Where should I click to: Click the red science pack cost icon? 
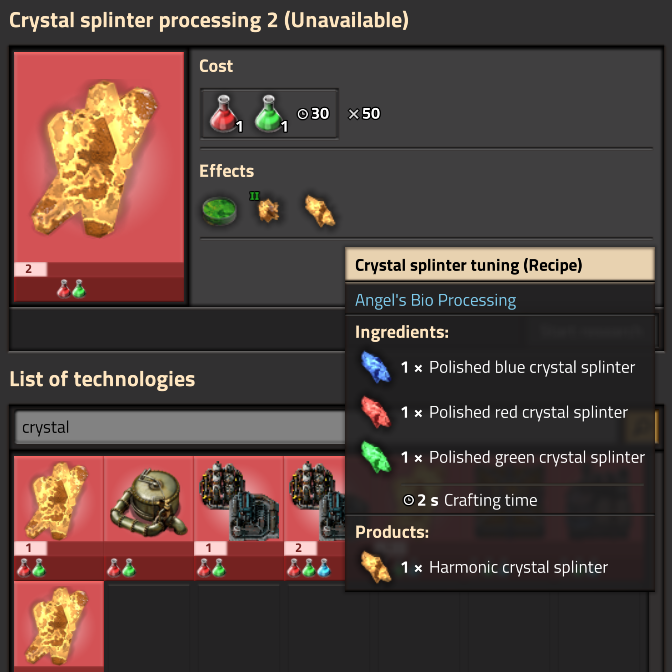click(x=224, y=114)
